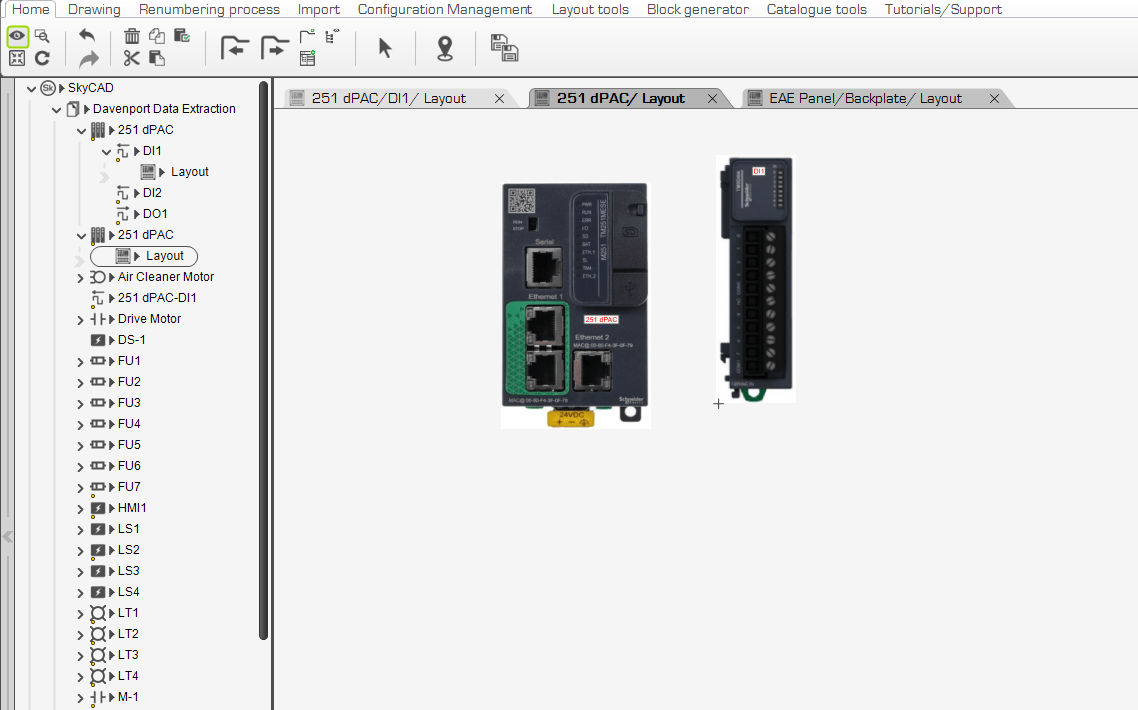This screenshot has width=1138, height=710.
Task: Collapse the Davenport Data Extraction node
Action: (x=56, y=109)
